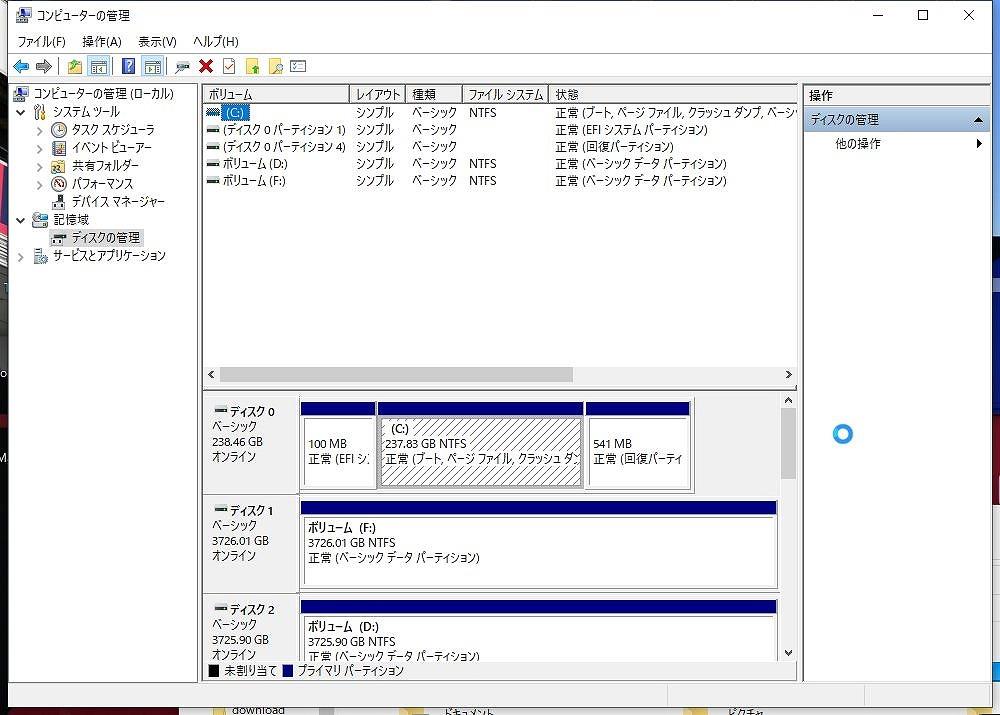The width and height of the screenshot is (1000, 715).
Task: Collapse the ディスクの管理 actions section arrow
Action: point(978,120)
